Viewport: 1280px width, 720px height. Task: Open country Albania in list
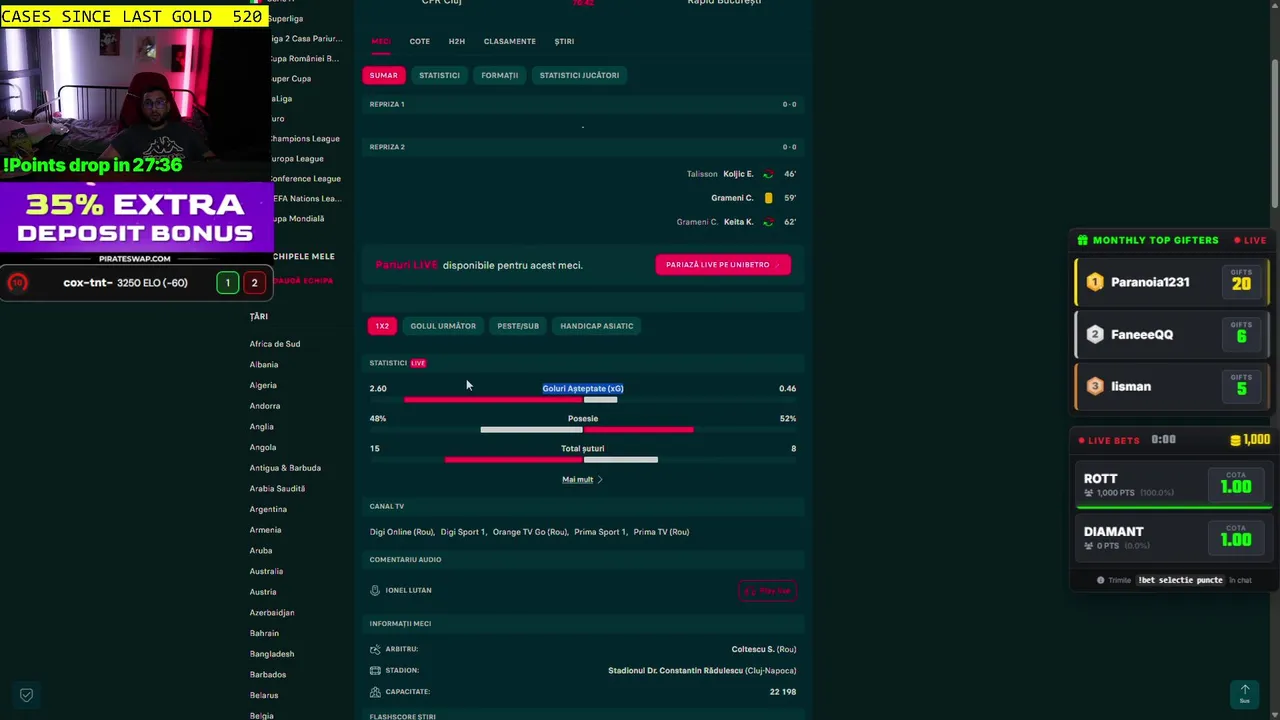coord(264,364)
